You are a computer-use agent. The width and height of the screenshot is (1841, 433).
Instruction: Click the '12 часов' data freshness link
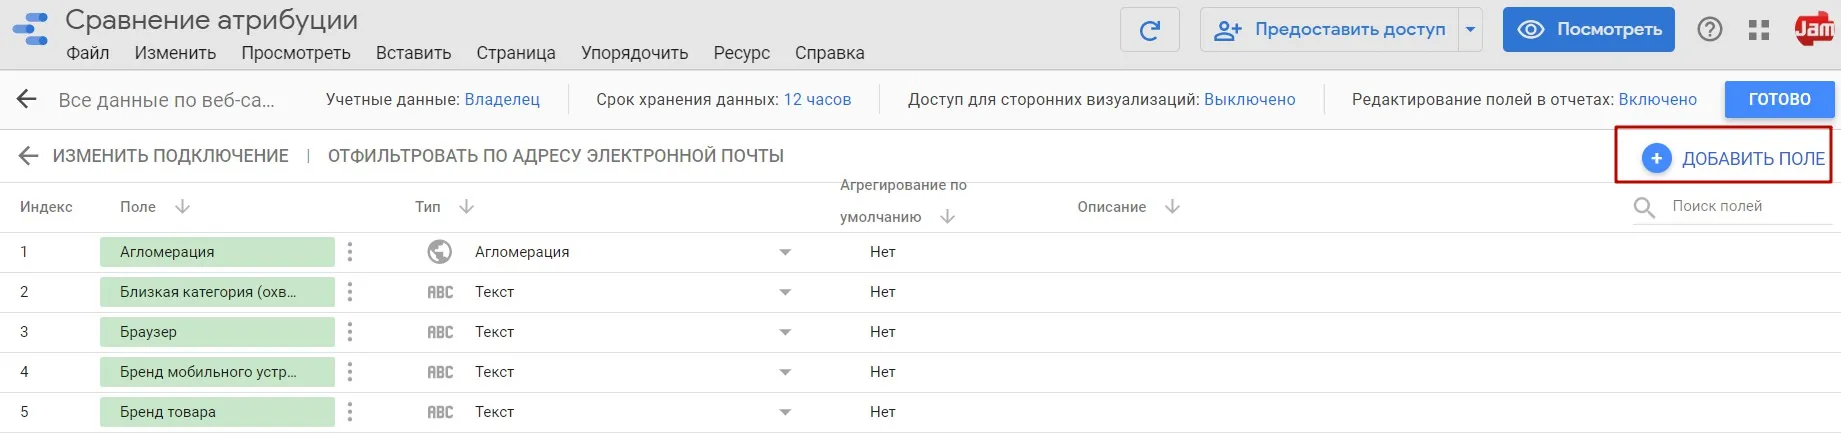pos(817,99)
